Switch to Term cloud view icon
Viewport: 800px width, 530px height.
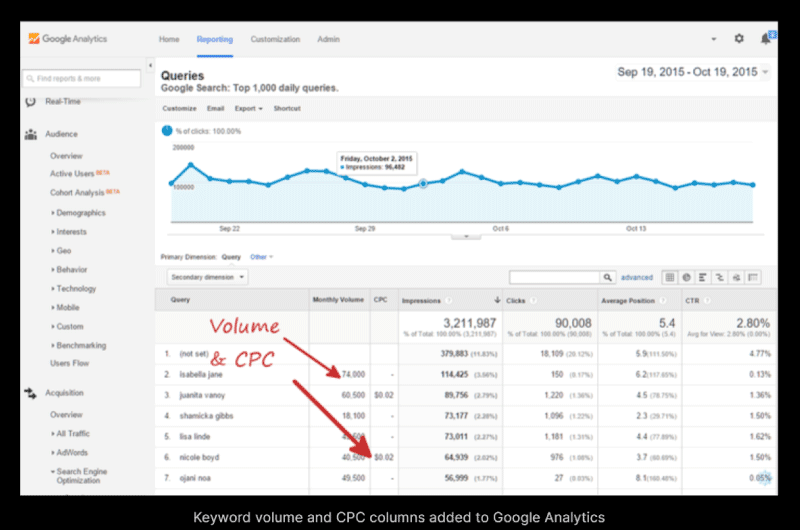(736, 277)
